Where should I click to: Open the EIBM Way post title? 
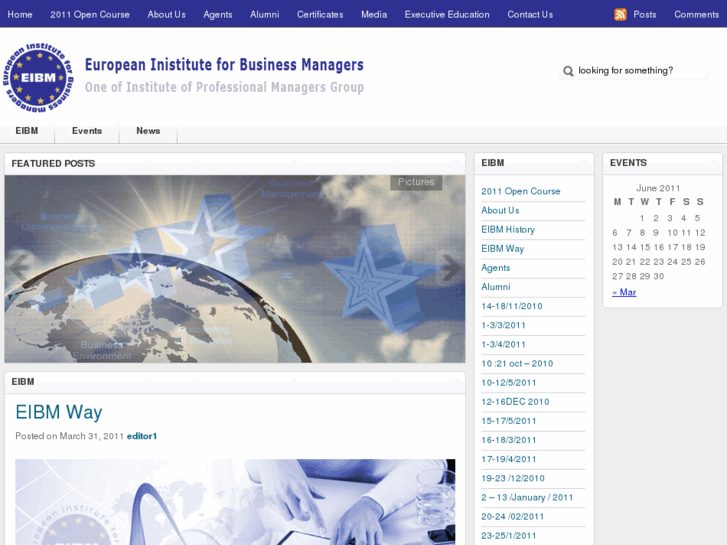tap(59, 412)
